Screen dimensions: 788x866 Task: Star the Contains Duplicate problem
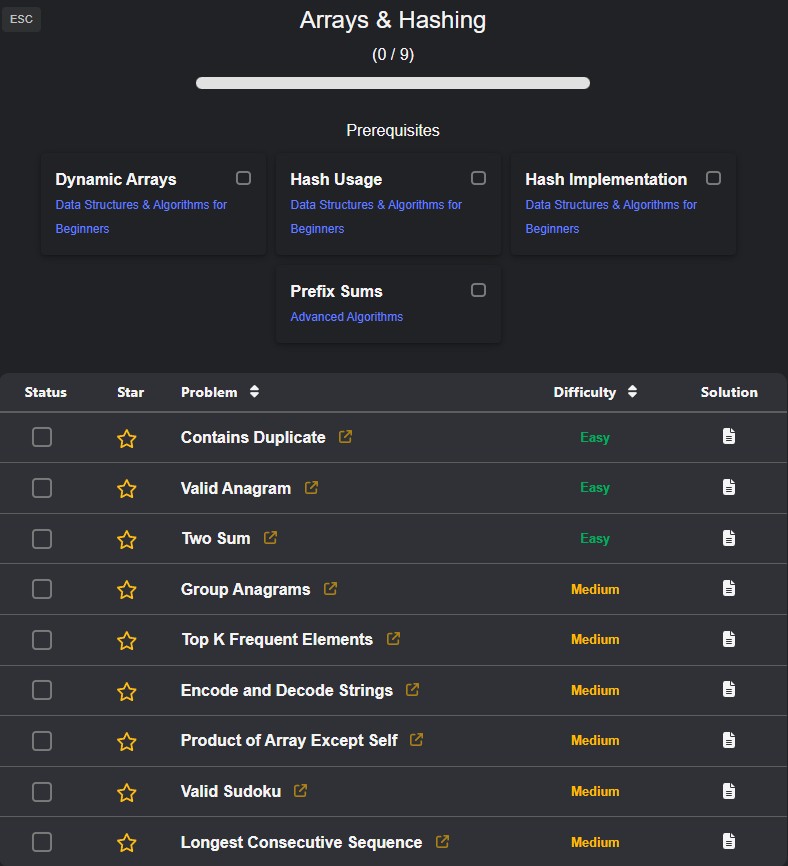(x=127, y=438)
